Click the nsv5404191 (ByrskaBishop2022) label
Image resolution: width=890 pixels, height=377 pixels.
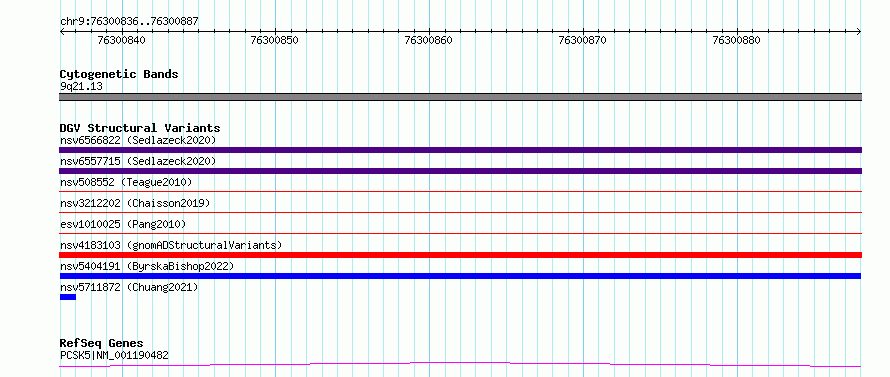coord(147,266)
